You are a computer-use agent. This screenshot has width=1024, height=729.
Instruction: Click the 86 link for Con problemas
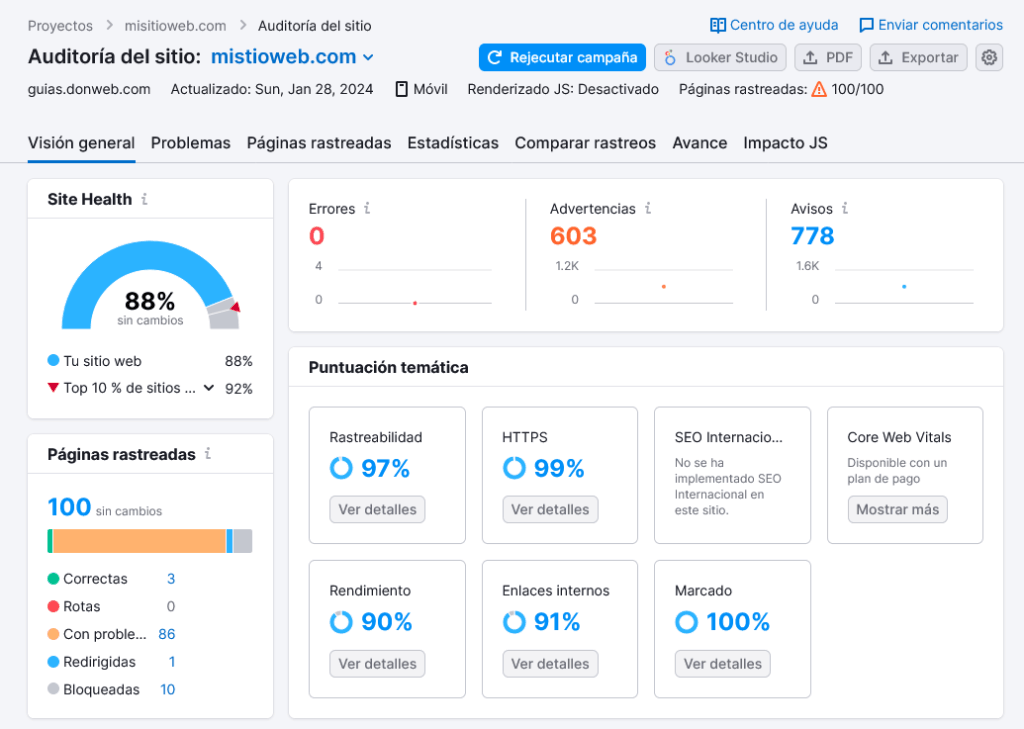point(166,634)
